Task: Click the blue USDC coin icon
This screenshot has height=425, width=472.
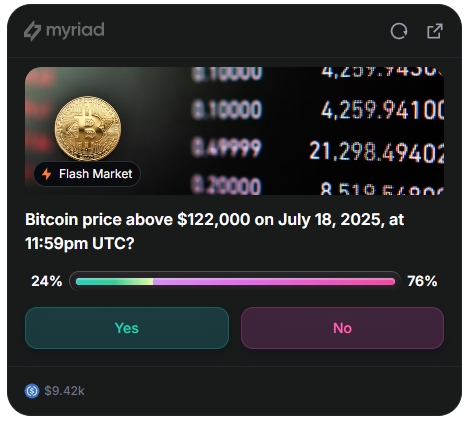Action: (32, 391)
